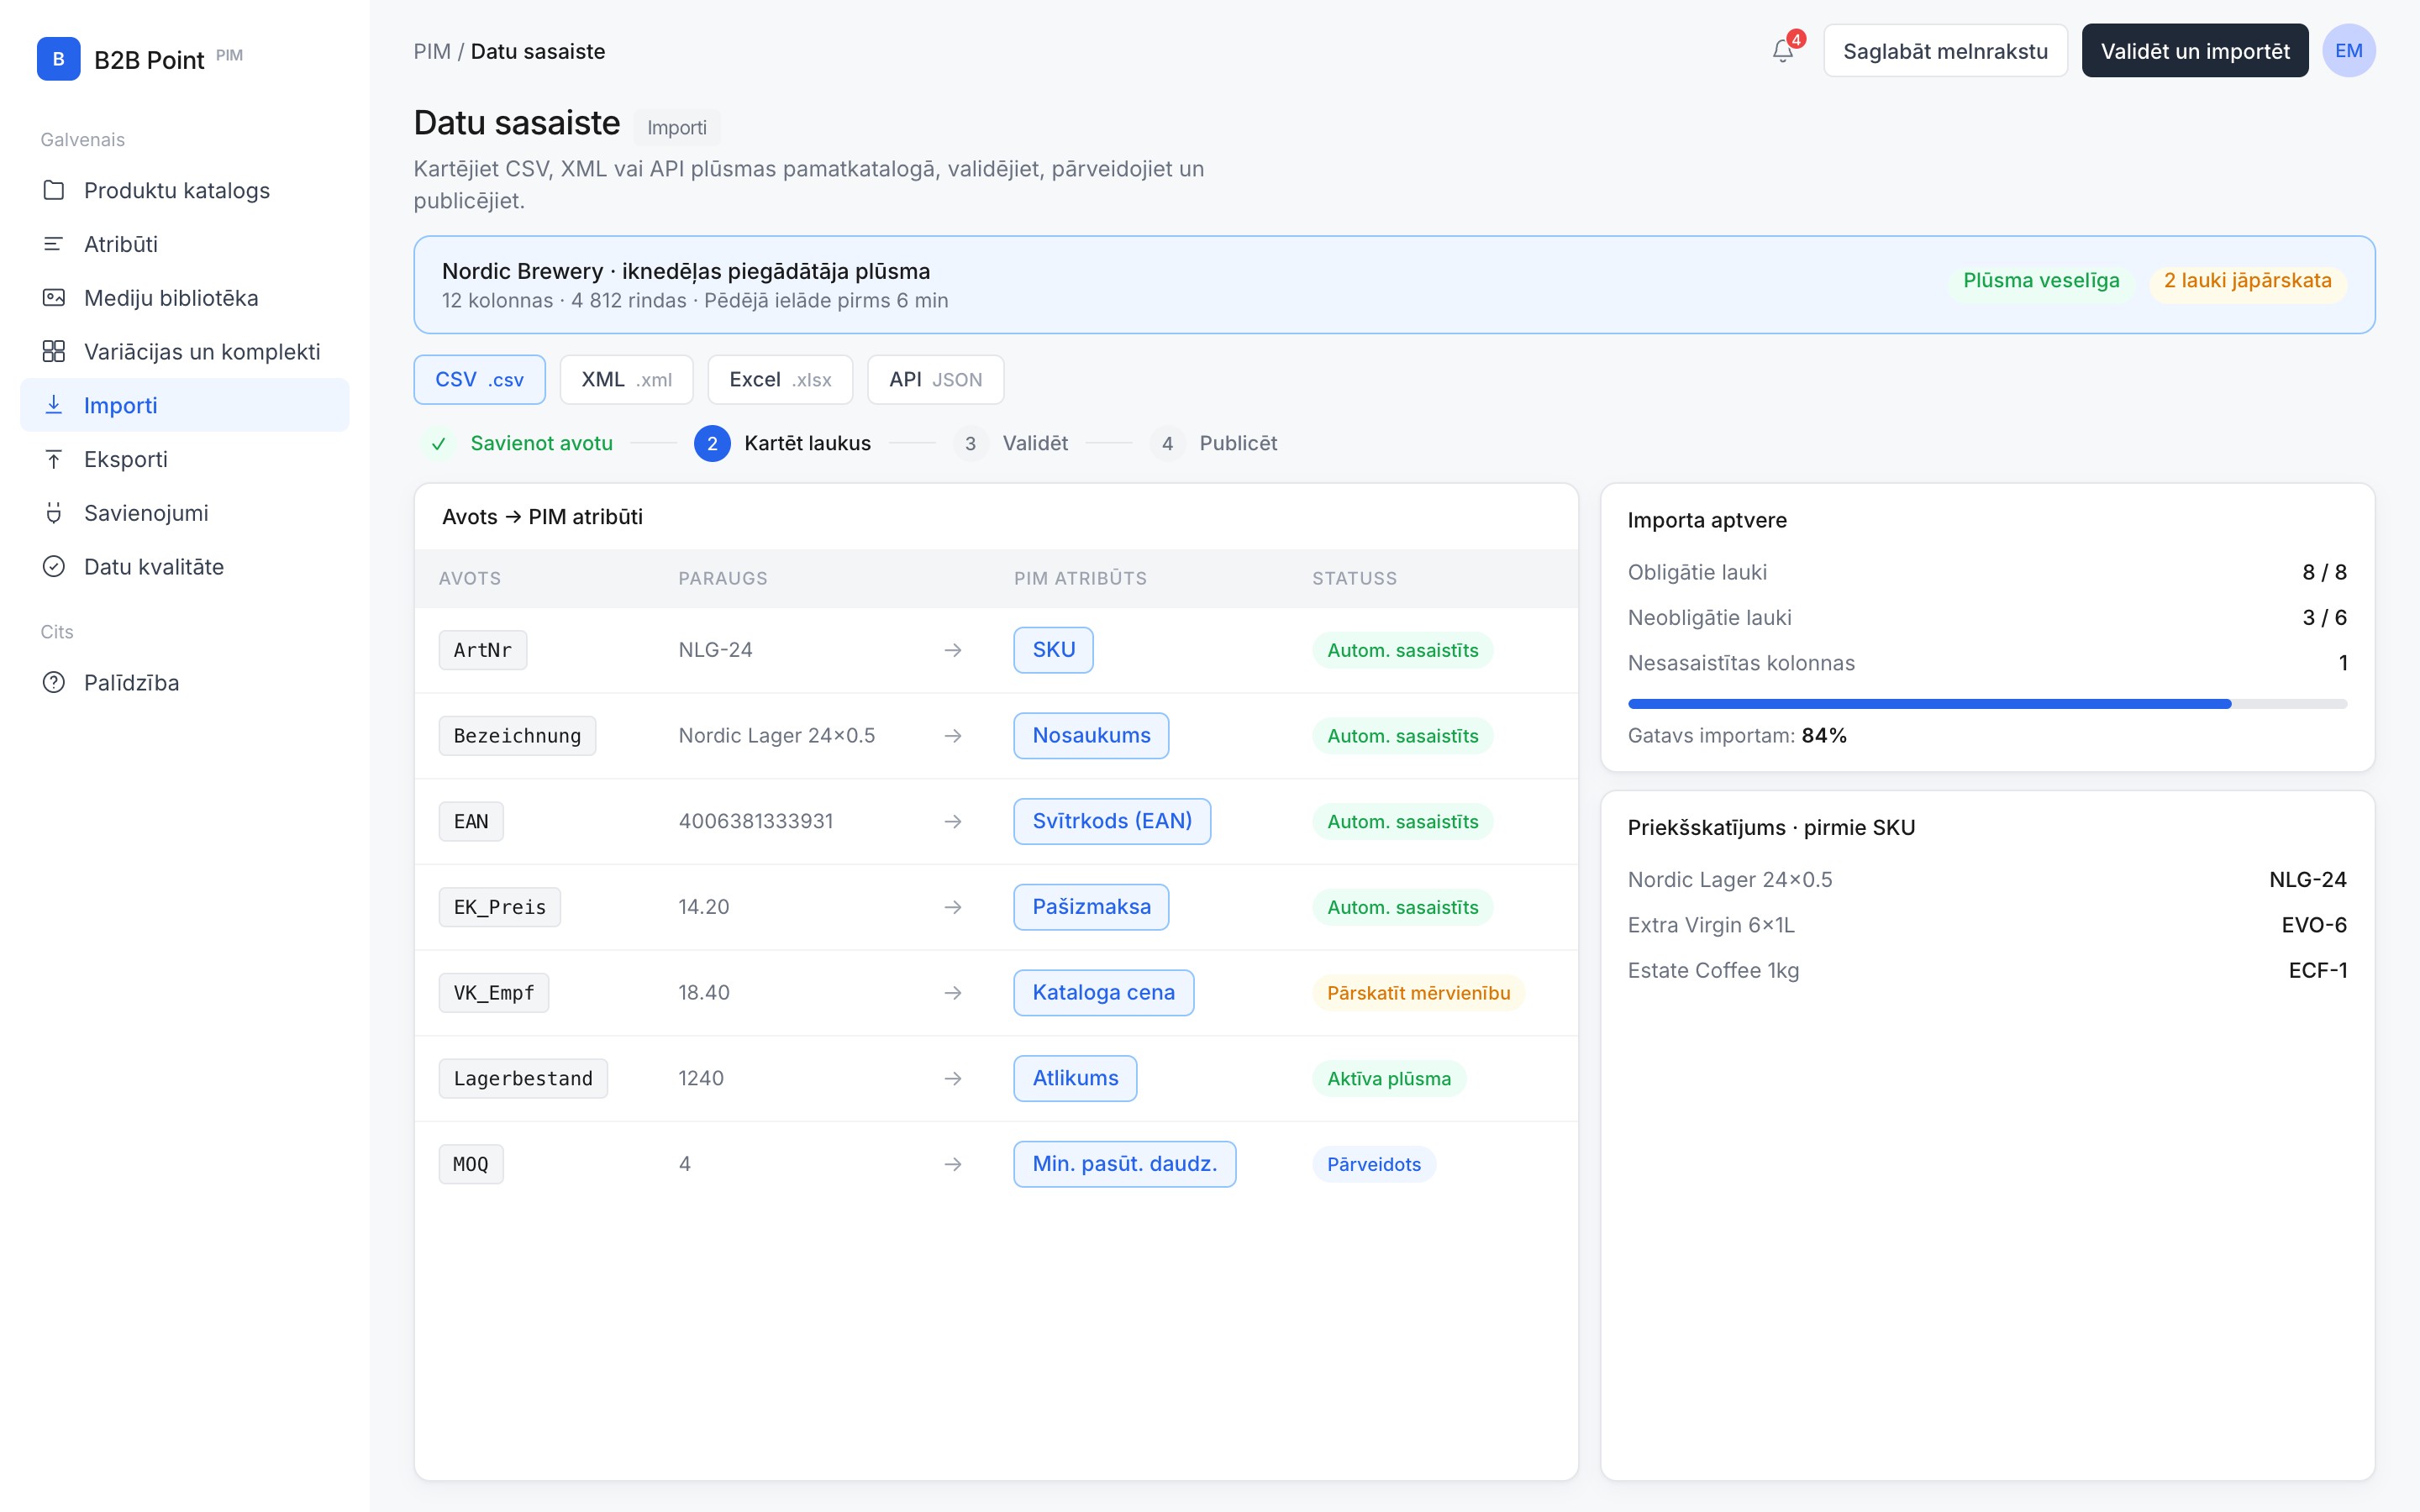Open the notifications bell
The width and height of the screenshot is (2420, 1512).
pos(1783,50)
